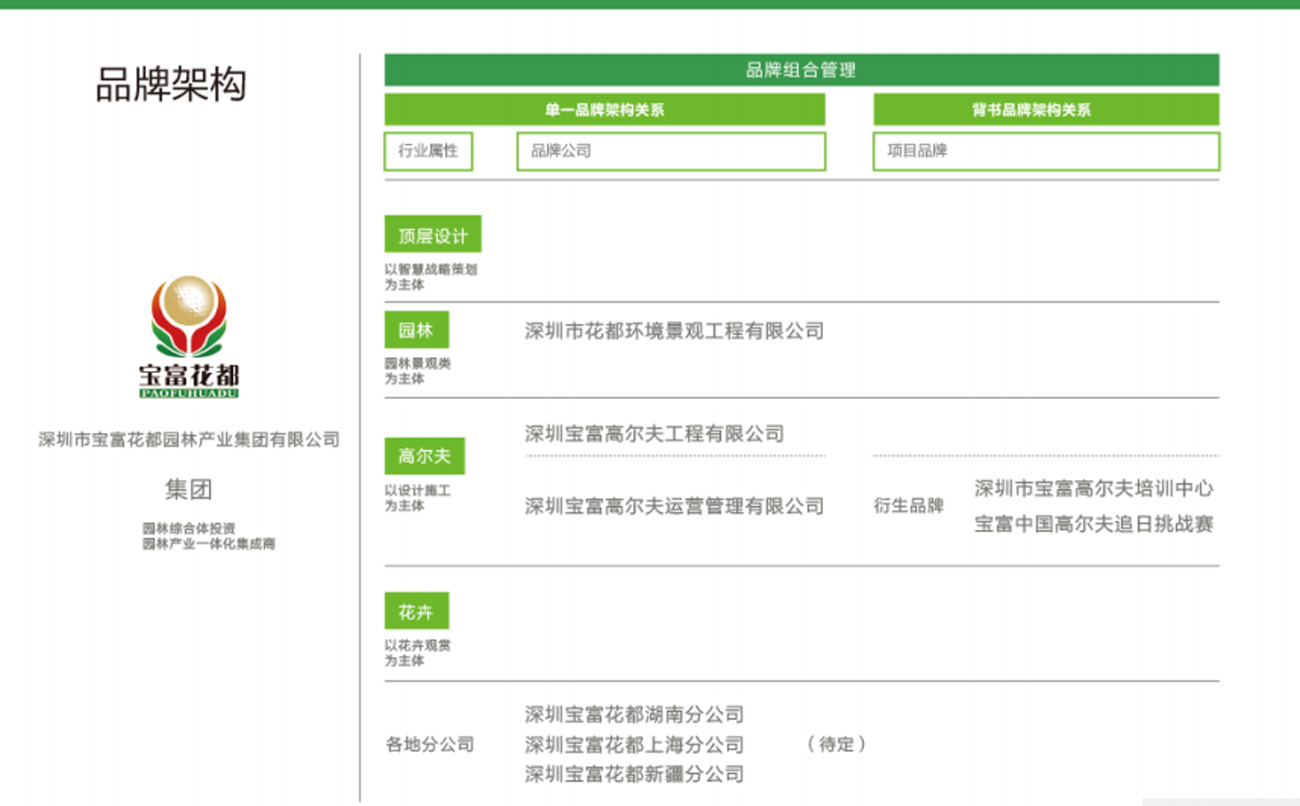
Task: Click the 衍生品牌 label
Action: pyautogui.click(x=909, y=506)
